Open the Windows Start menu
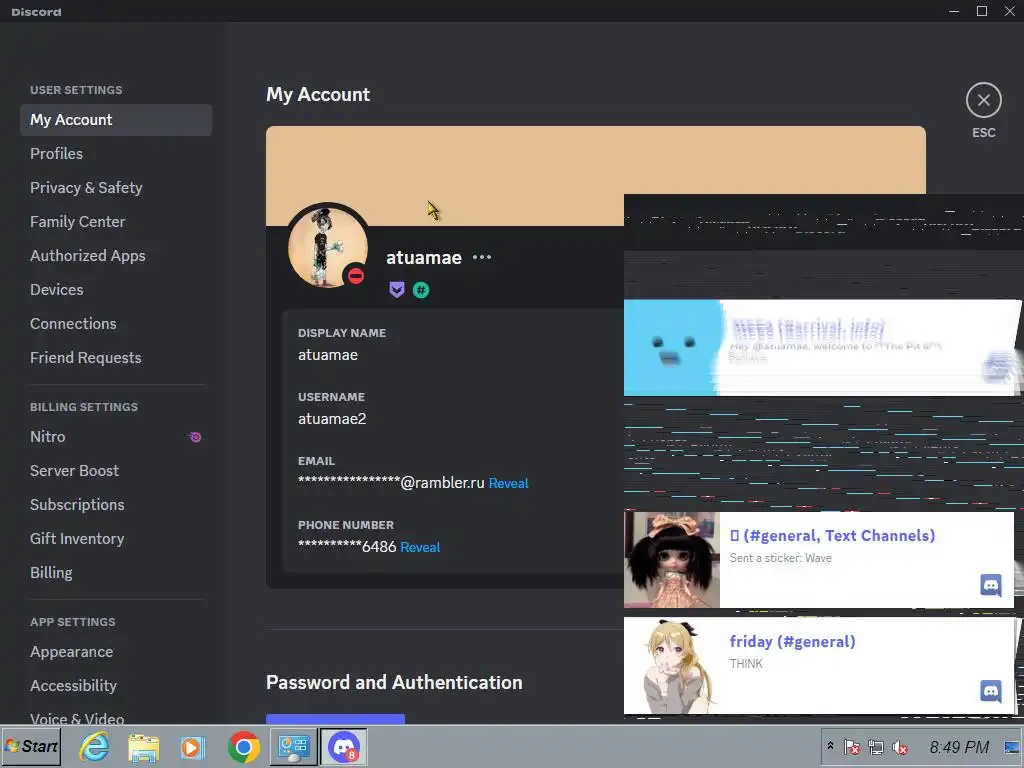Image resolution: width=1024 pixels, height=768 pixels. pyautogui.click(x=31, y=746)
